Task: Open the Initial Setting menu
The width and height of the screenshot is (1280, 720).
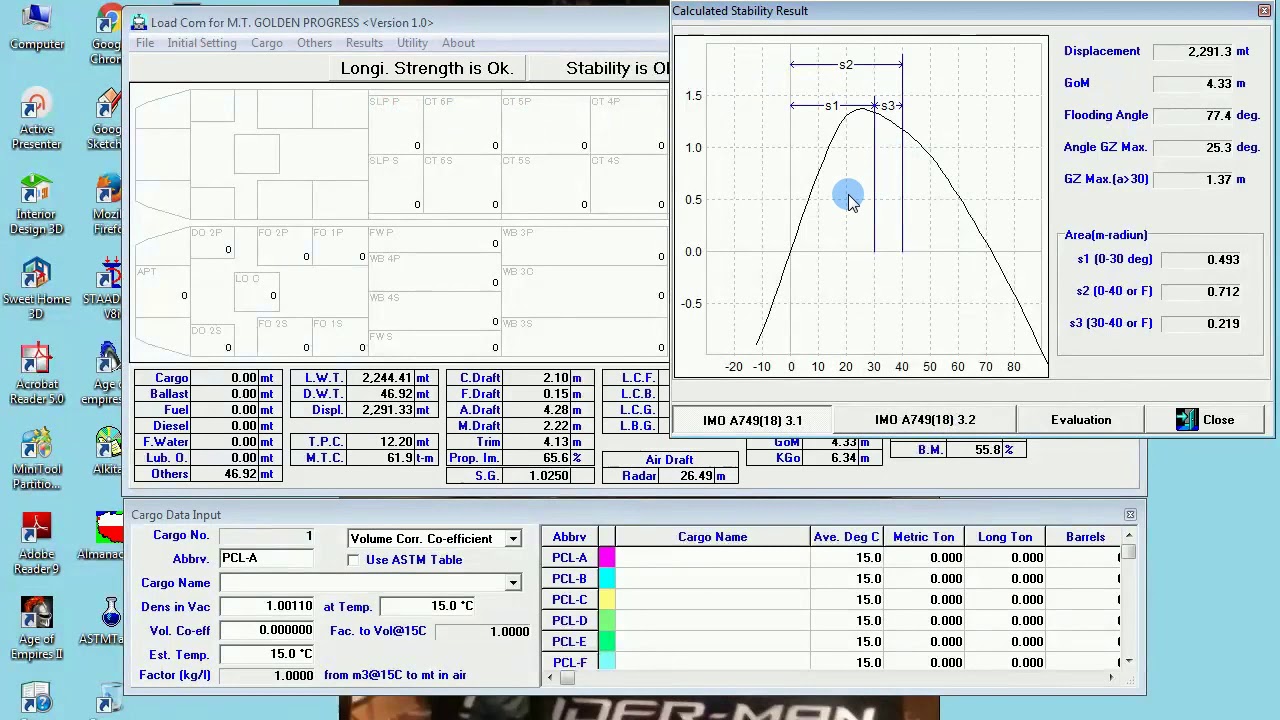Action: coord(202,43)
